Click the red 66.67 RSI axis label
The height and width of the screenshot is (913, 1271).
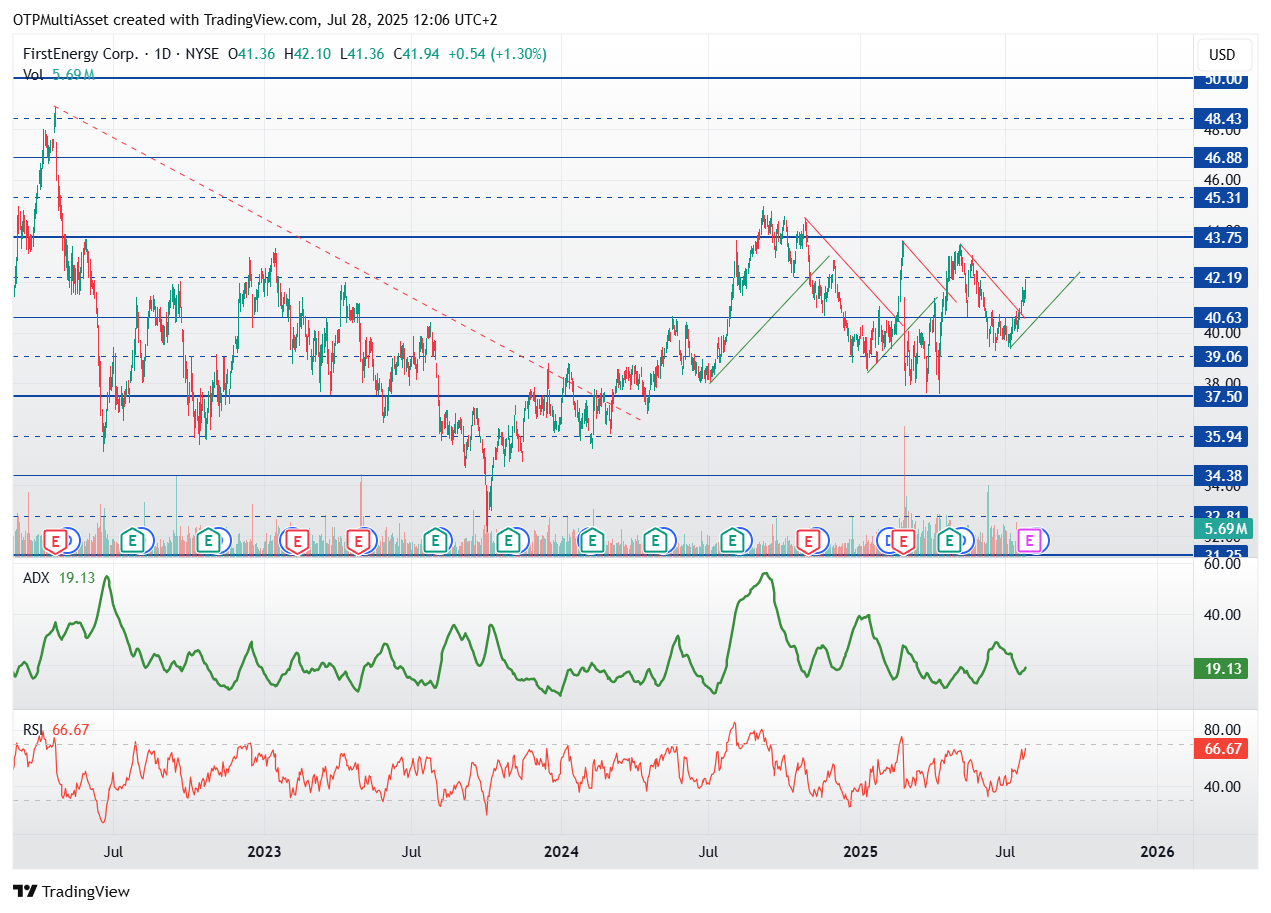pyautogui.click(x=1221, y=748)
